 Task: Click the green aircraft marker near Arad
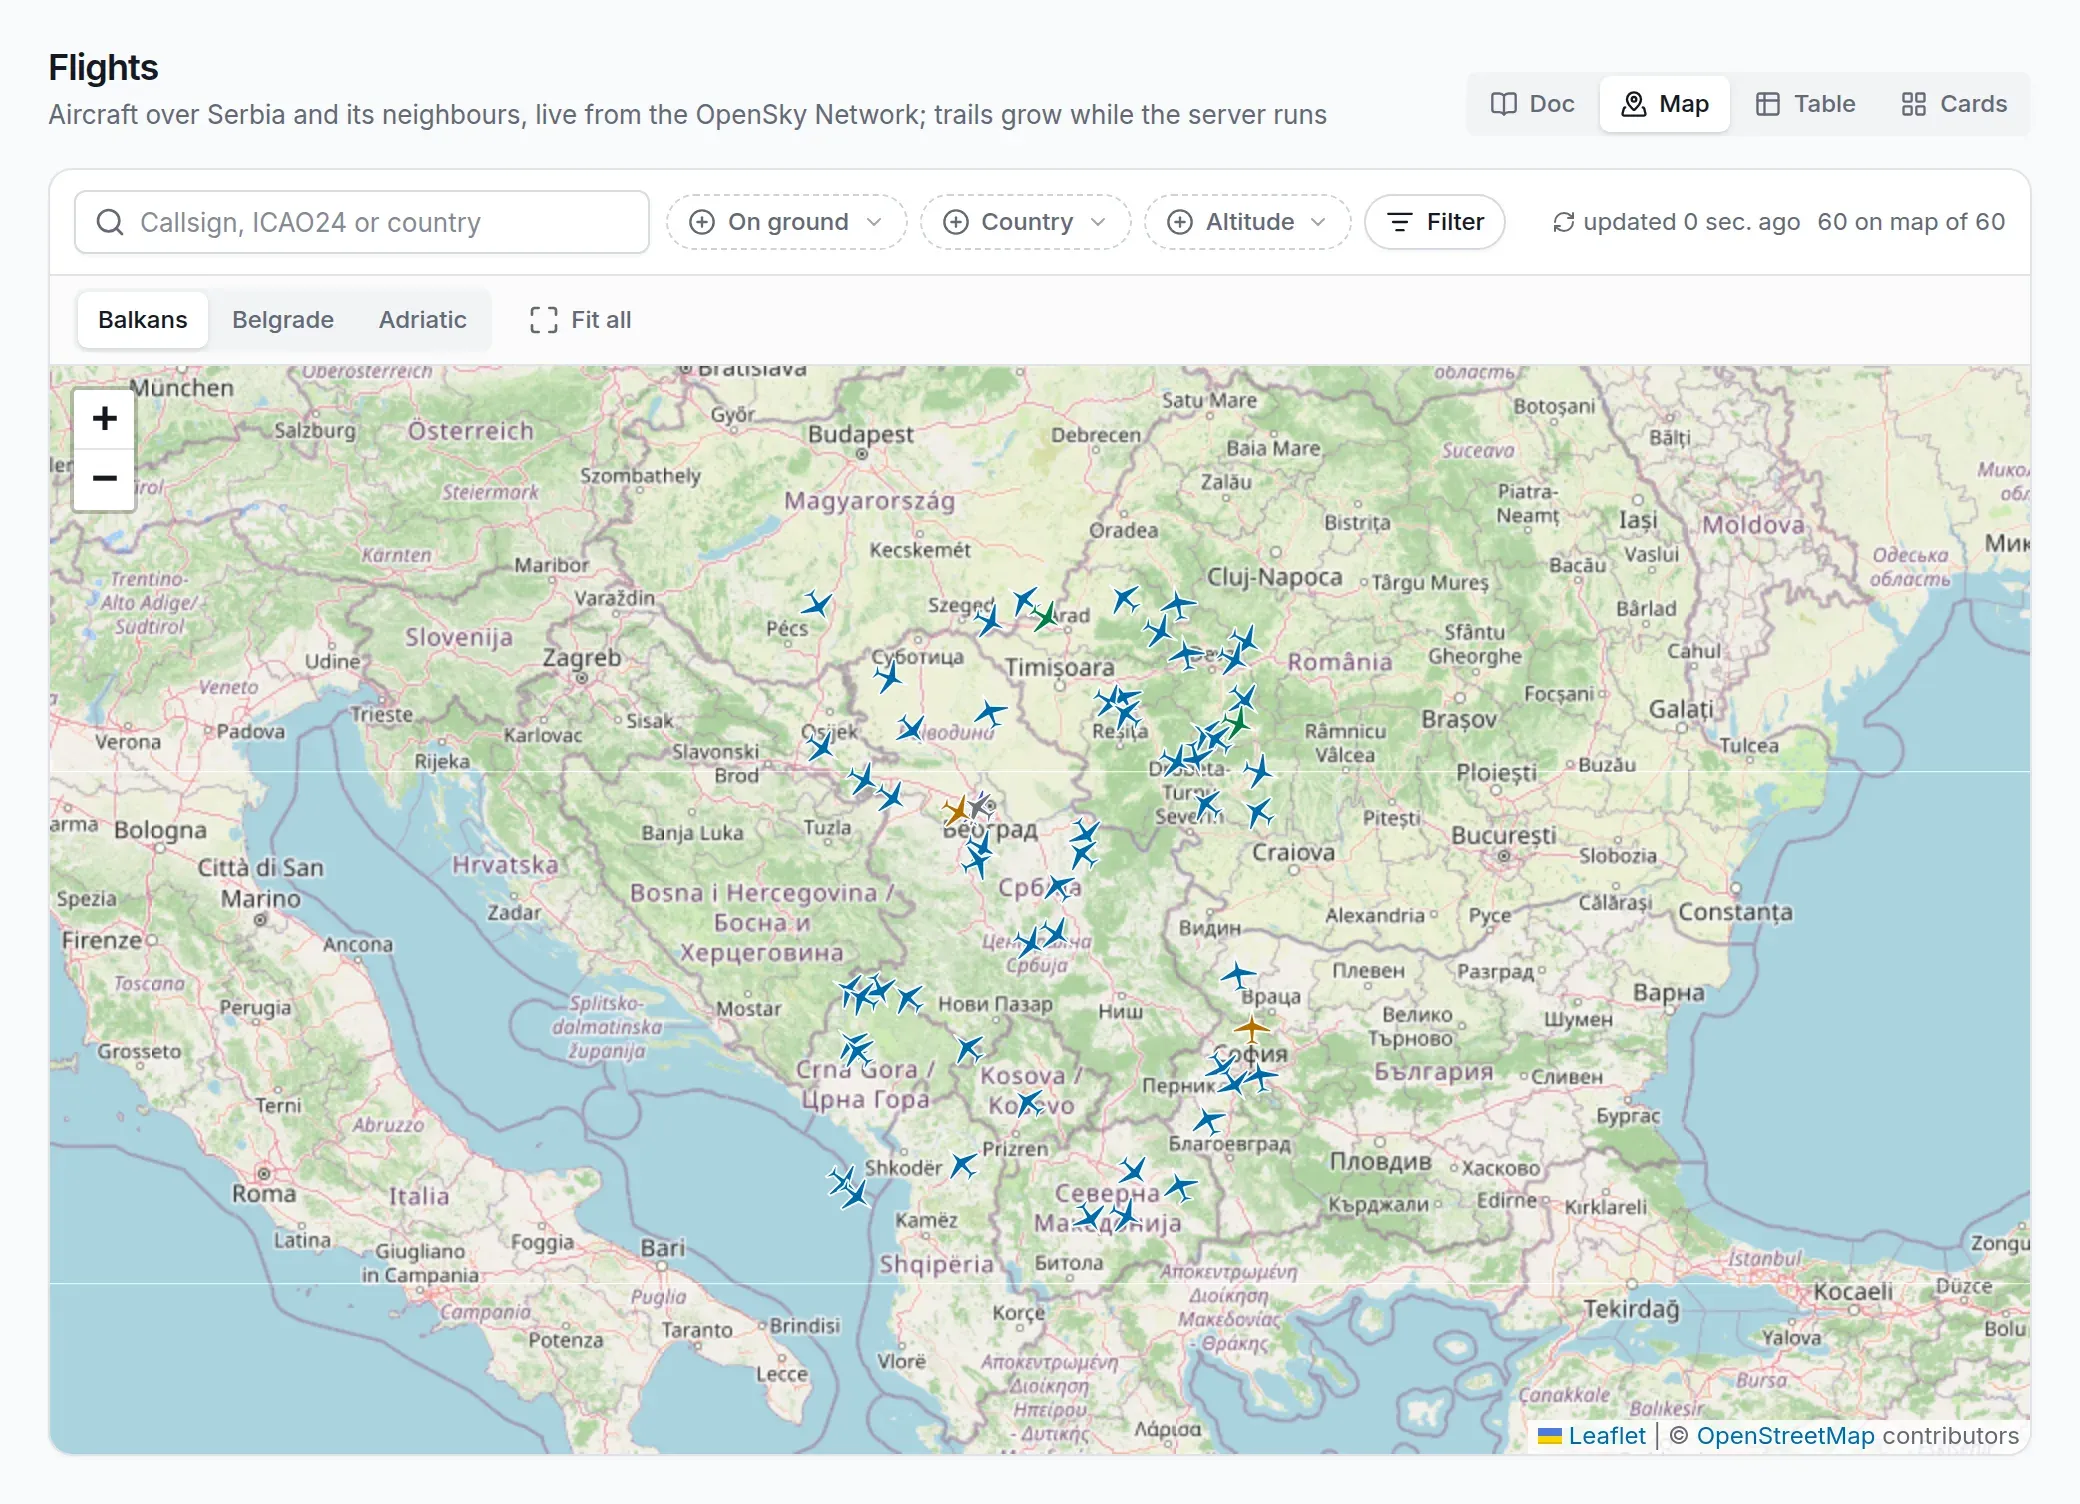1046,616
